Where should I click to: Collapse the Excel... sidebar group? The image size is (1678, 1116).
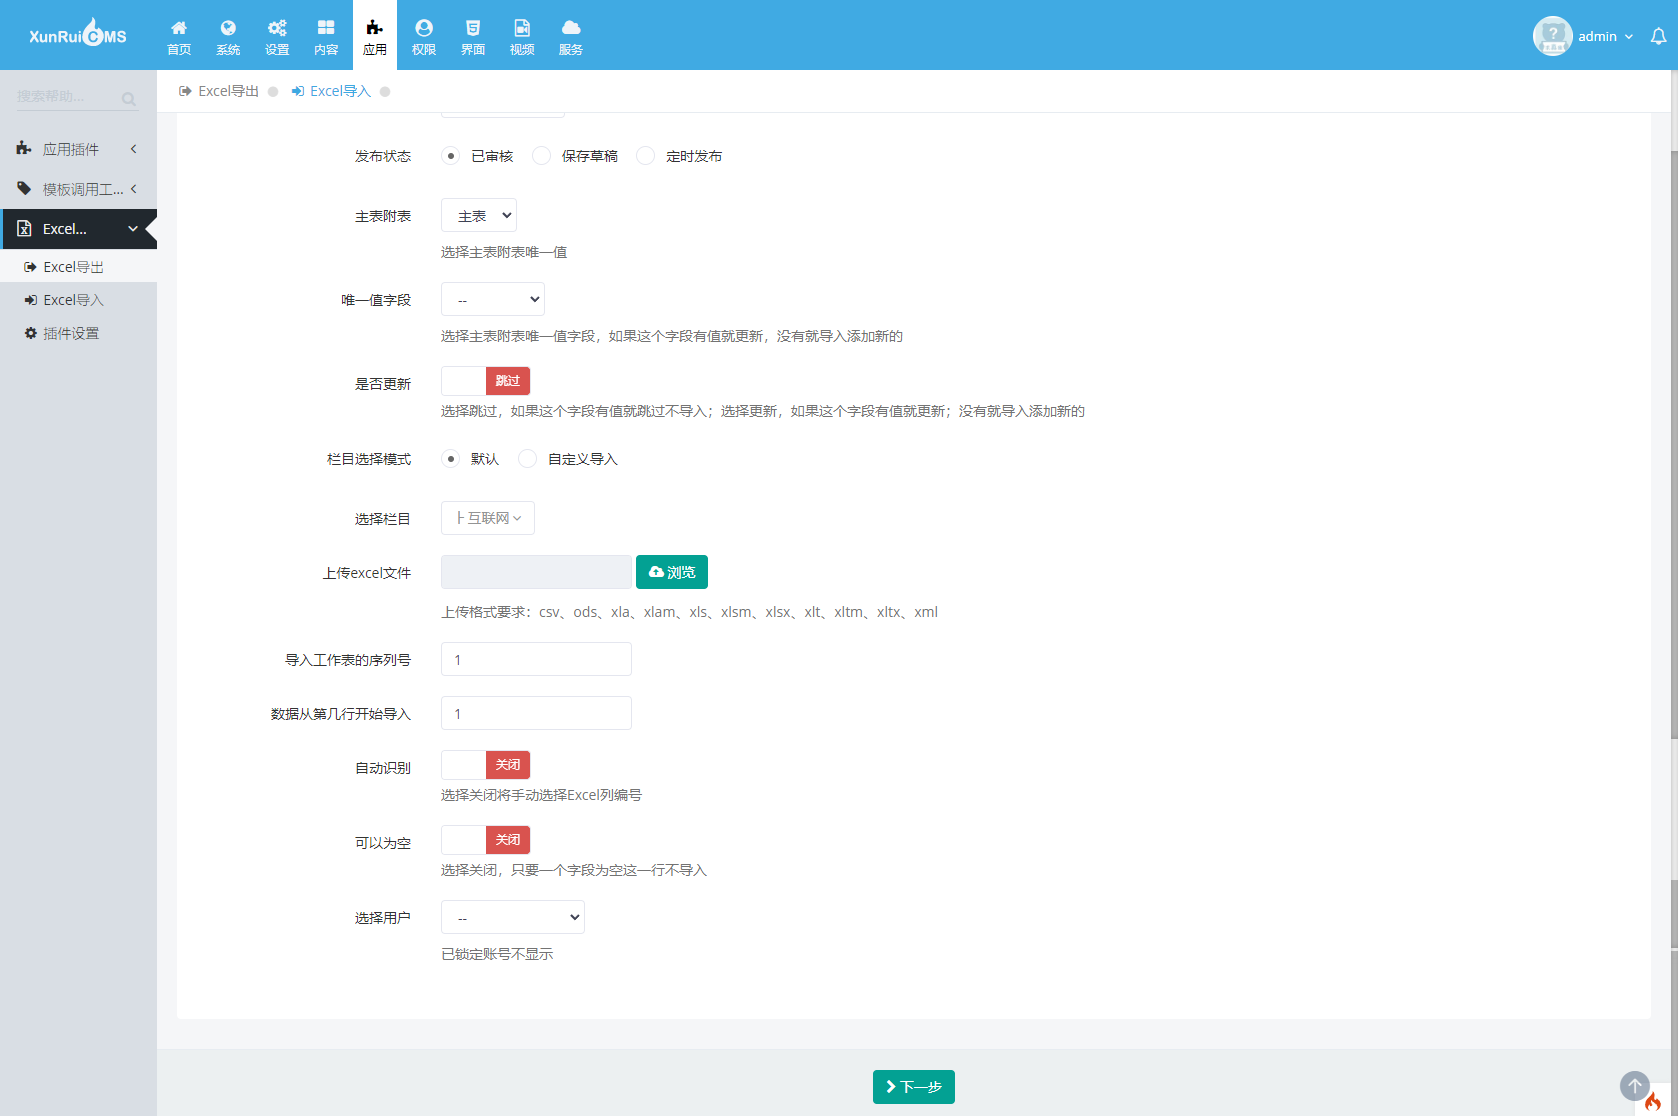(x=78, y=229)
